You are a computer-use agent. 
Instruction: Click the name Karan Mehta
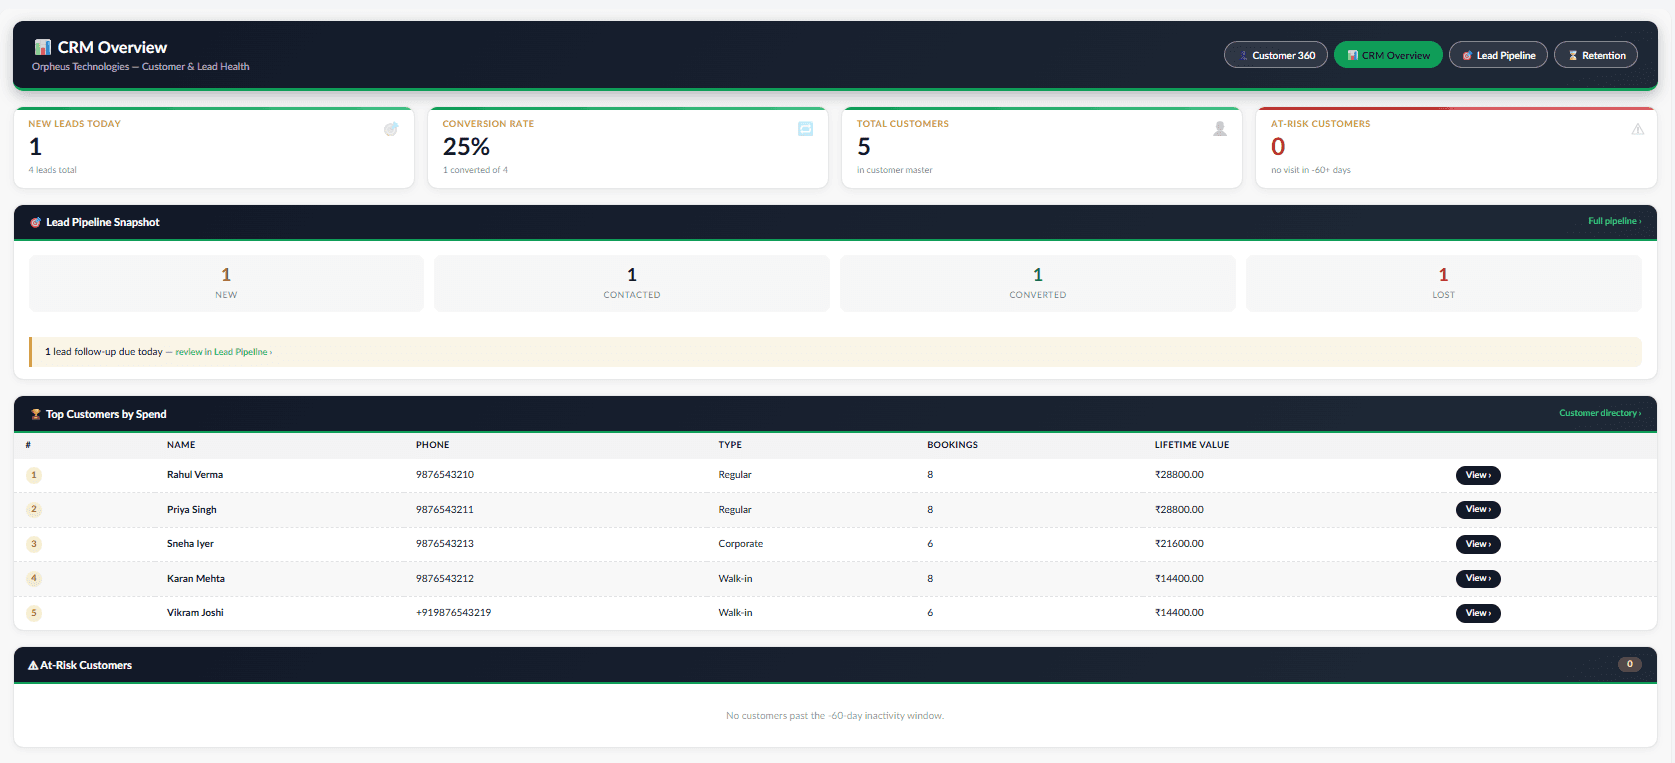pyautogui.click(x=196, y=579)
